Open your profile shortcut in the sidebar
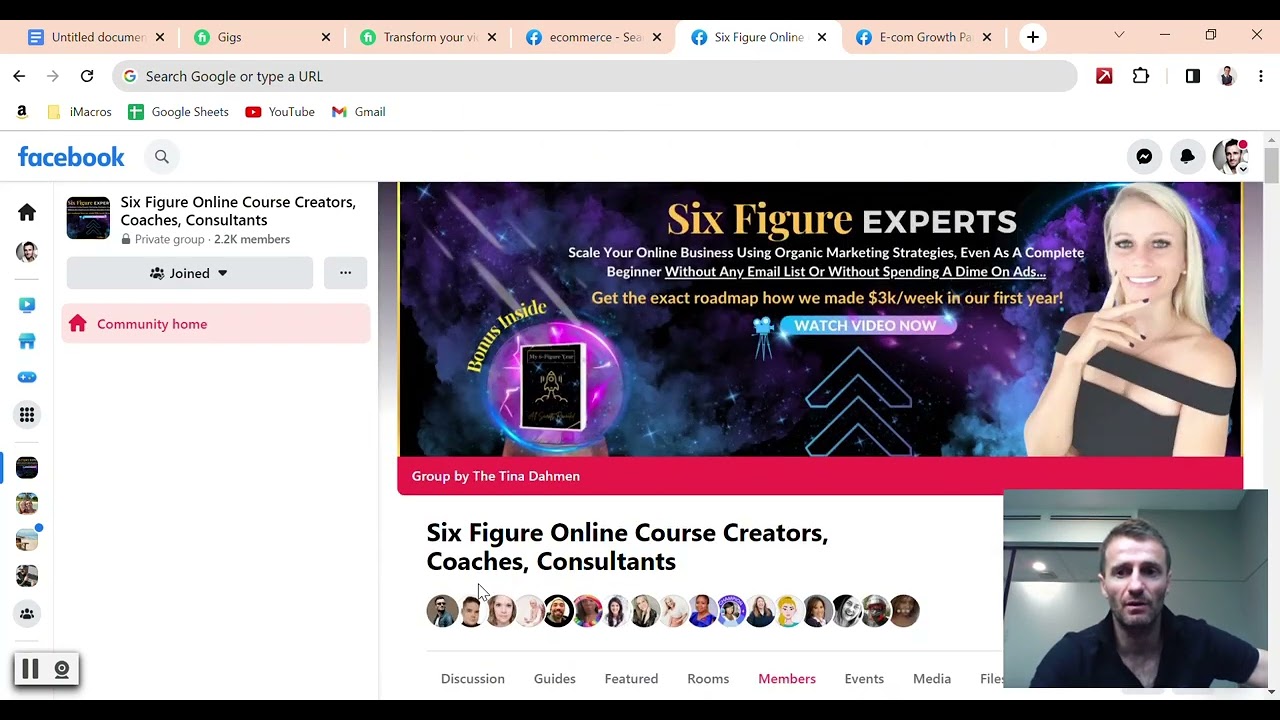The width and height of the screenshot is (1280, 720). pyautogui.click(x=27, y=252)
